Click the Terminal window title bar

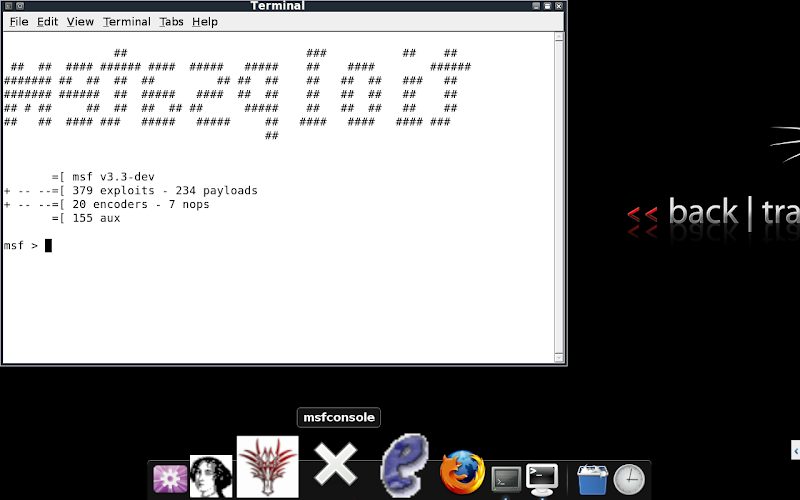(278, 6)
